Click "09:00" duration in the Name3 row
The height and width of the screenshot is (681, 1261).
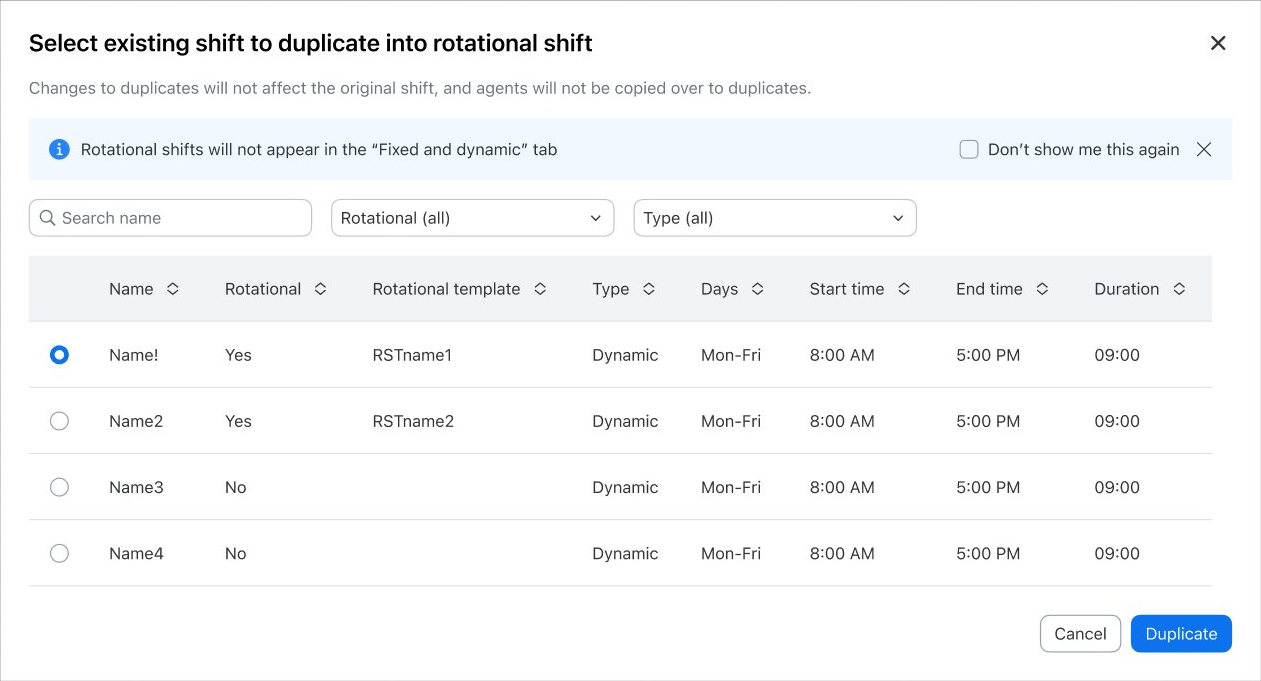(x=1117, y=487)
